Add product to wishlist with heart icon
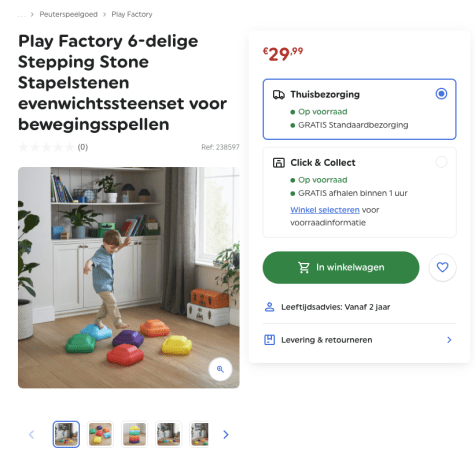475x456 pixels. click(442, 267)
